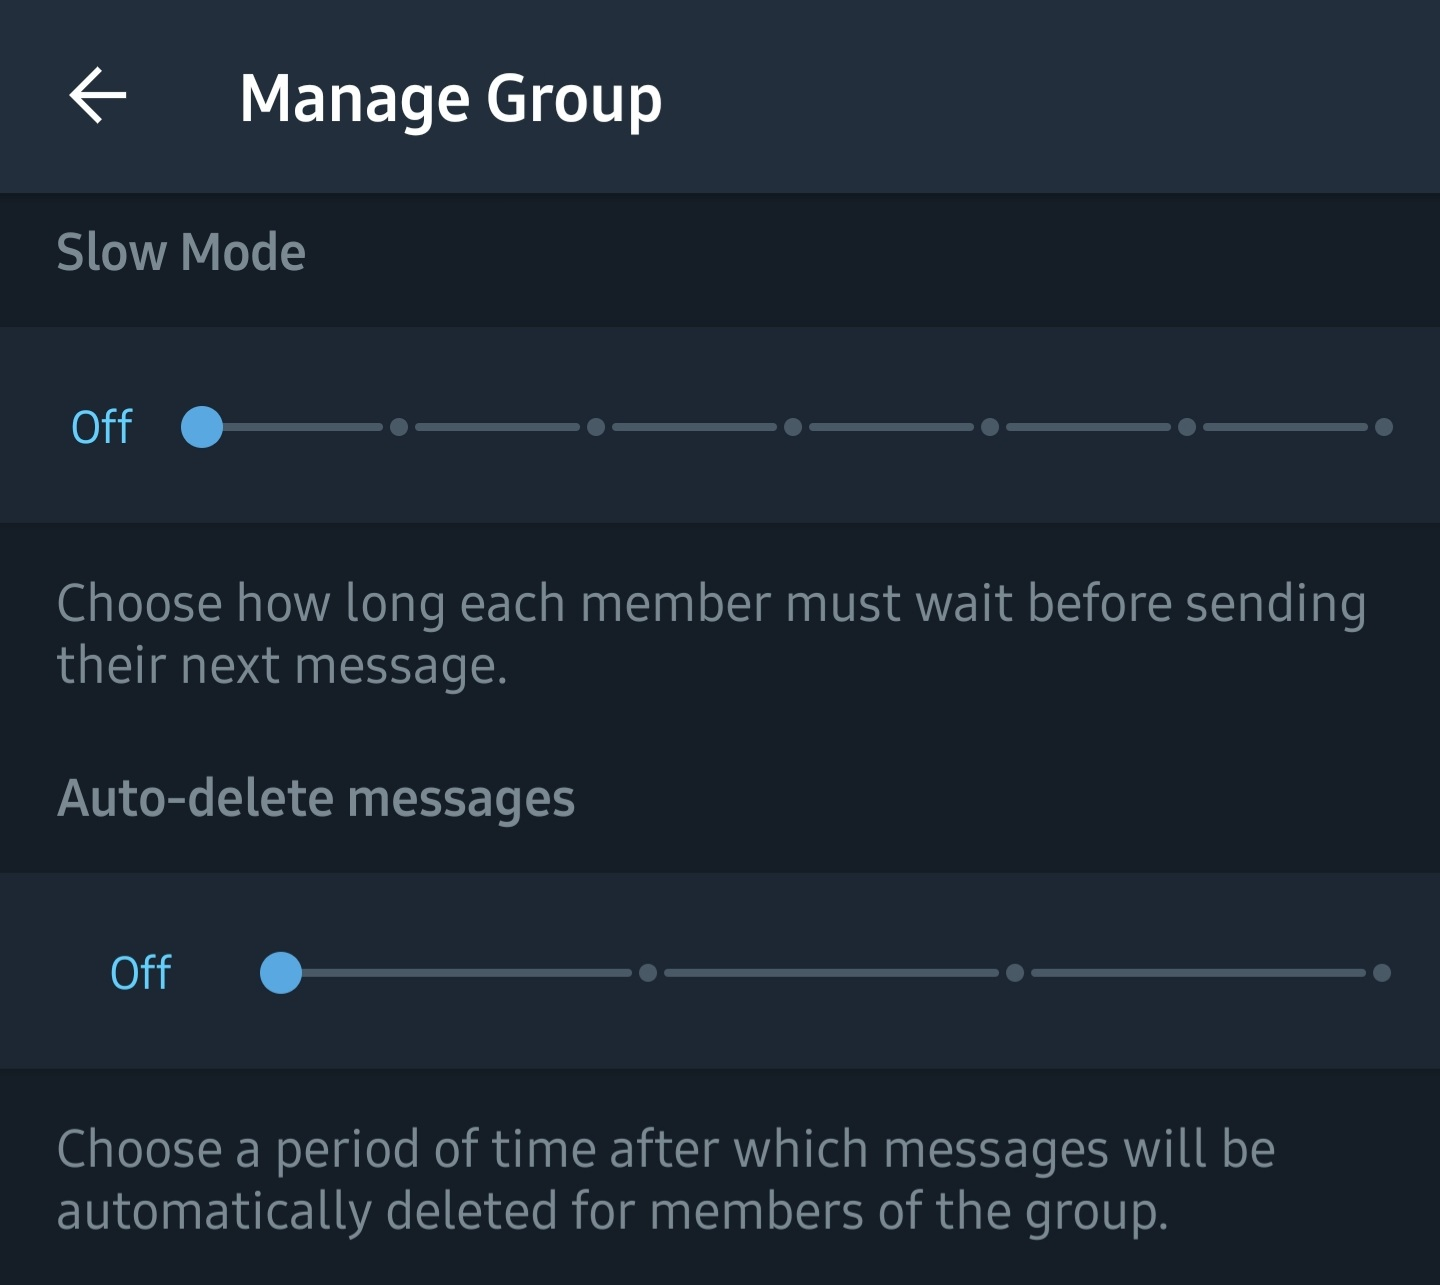The width and height of the screenshot is (1440, 1285).
Task: Click the "Slow Mode" section heading
Action: tap(181, 252)
